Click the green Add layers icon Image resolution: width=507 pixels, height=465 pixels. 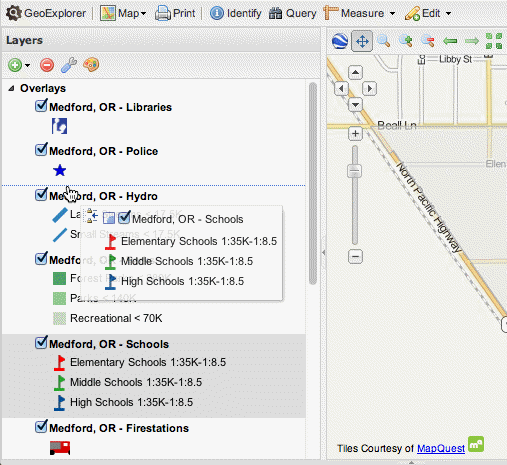point(15,65)
